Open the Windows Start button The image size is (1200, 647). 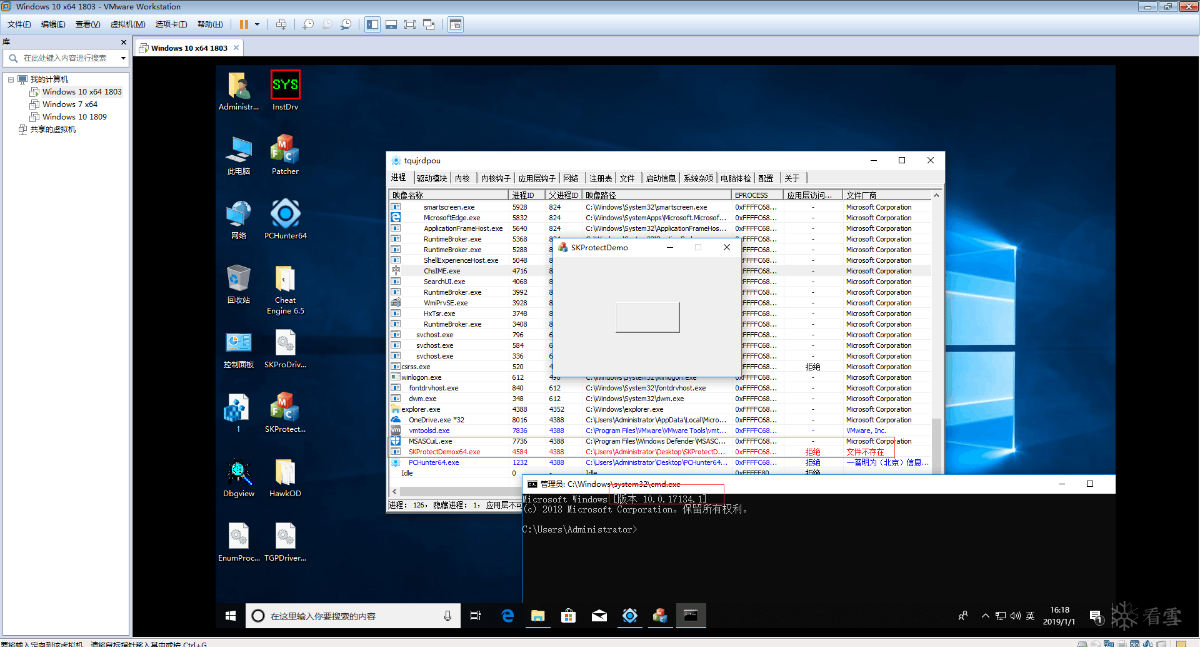point(230,615)
